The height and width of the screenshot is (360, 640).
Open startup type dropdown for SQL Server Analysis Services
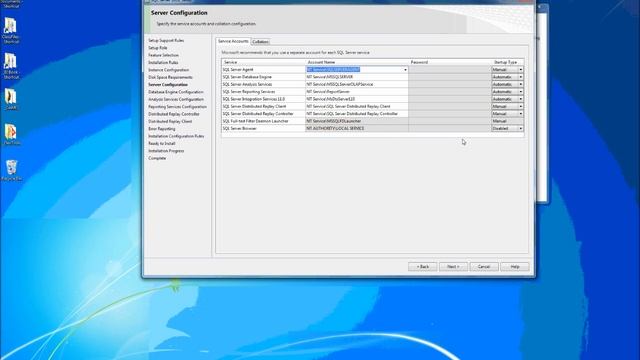tap(520, 84)
